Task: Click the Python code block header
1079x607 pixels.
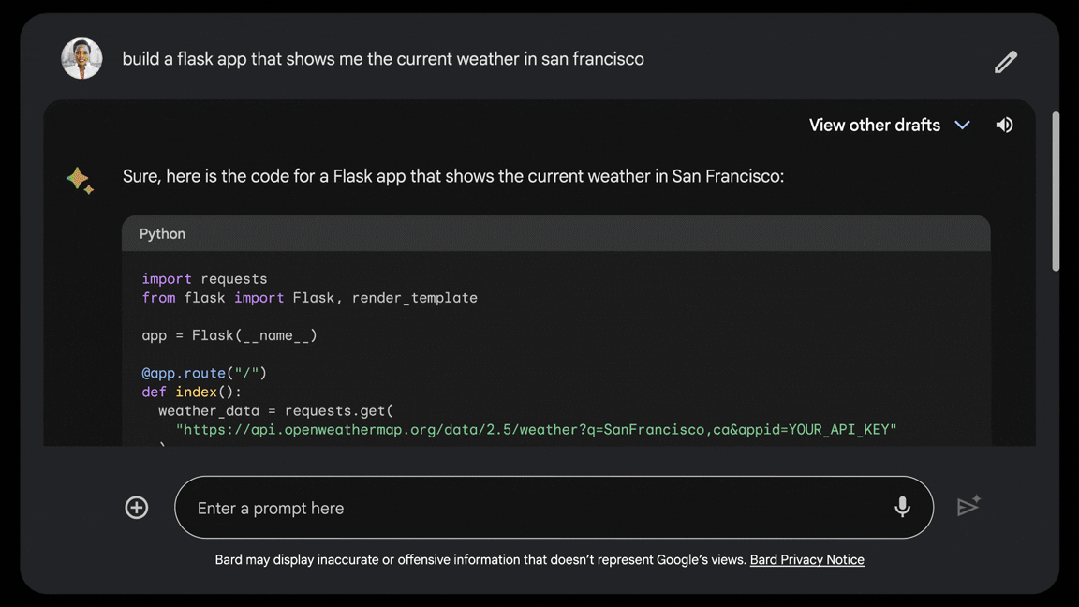Action: click(x=556, y=234)
